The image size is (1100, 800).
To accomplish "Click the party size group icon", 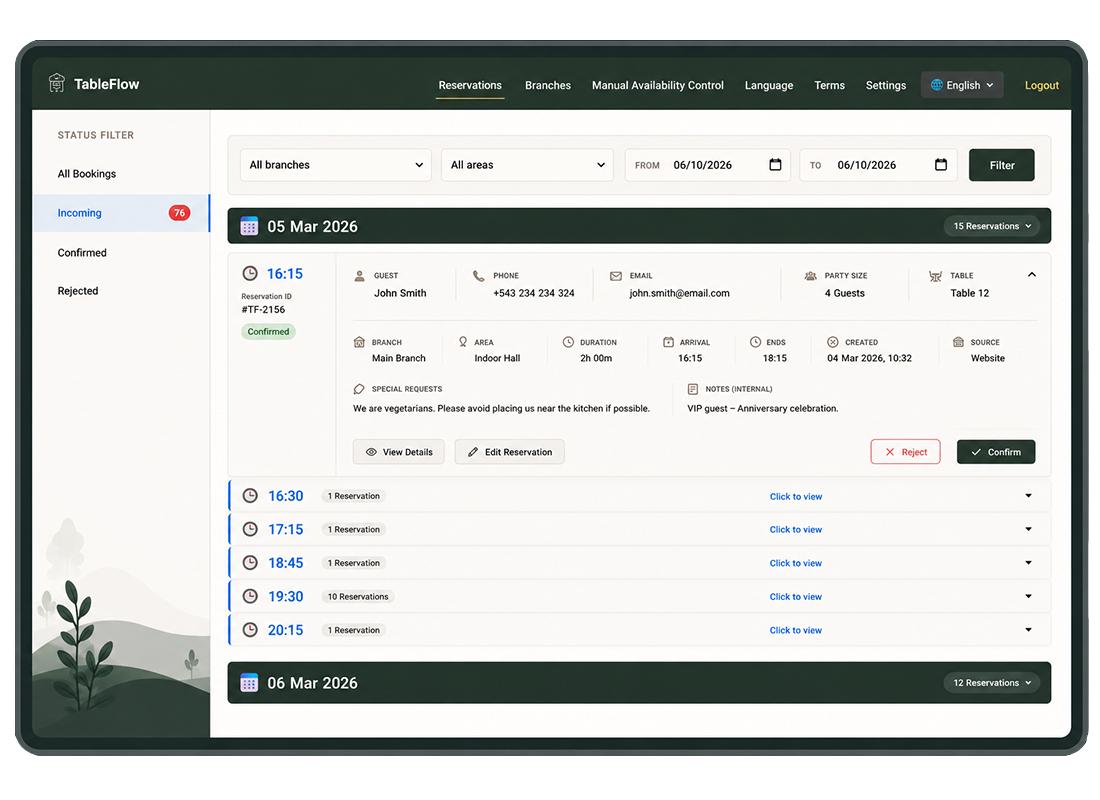I will 810,276.
